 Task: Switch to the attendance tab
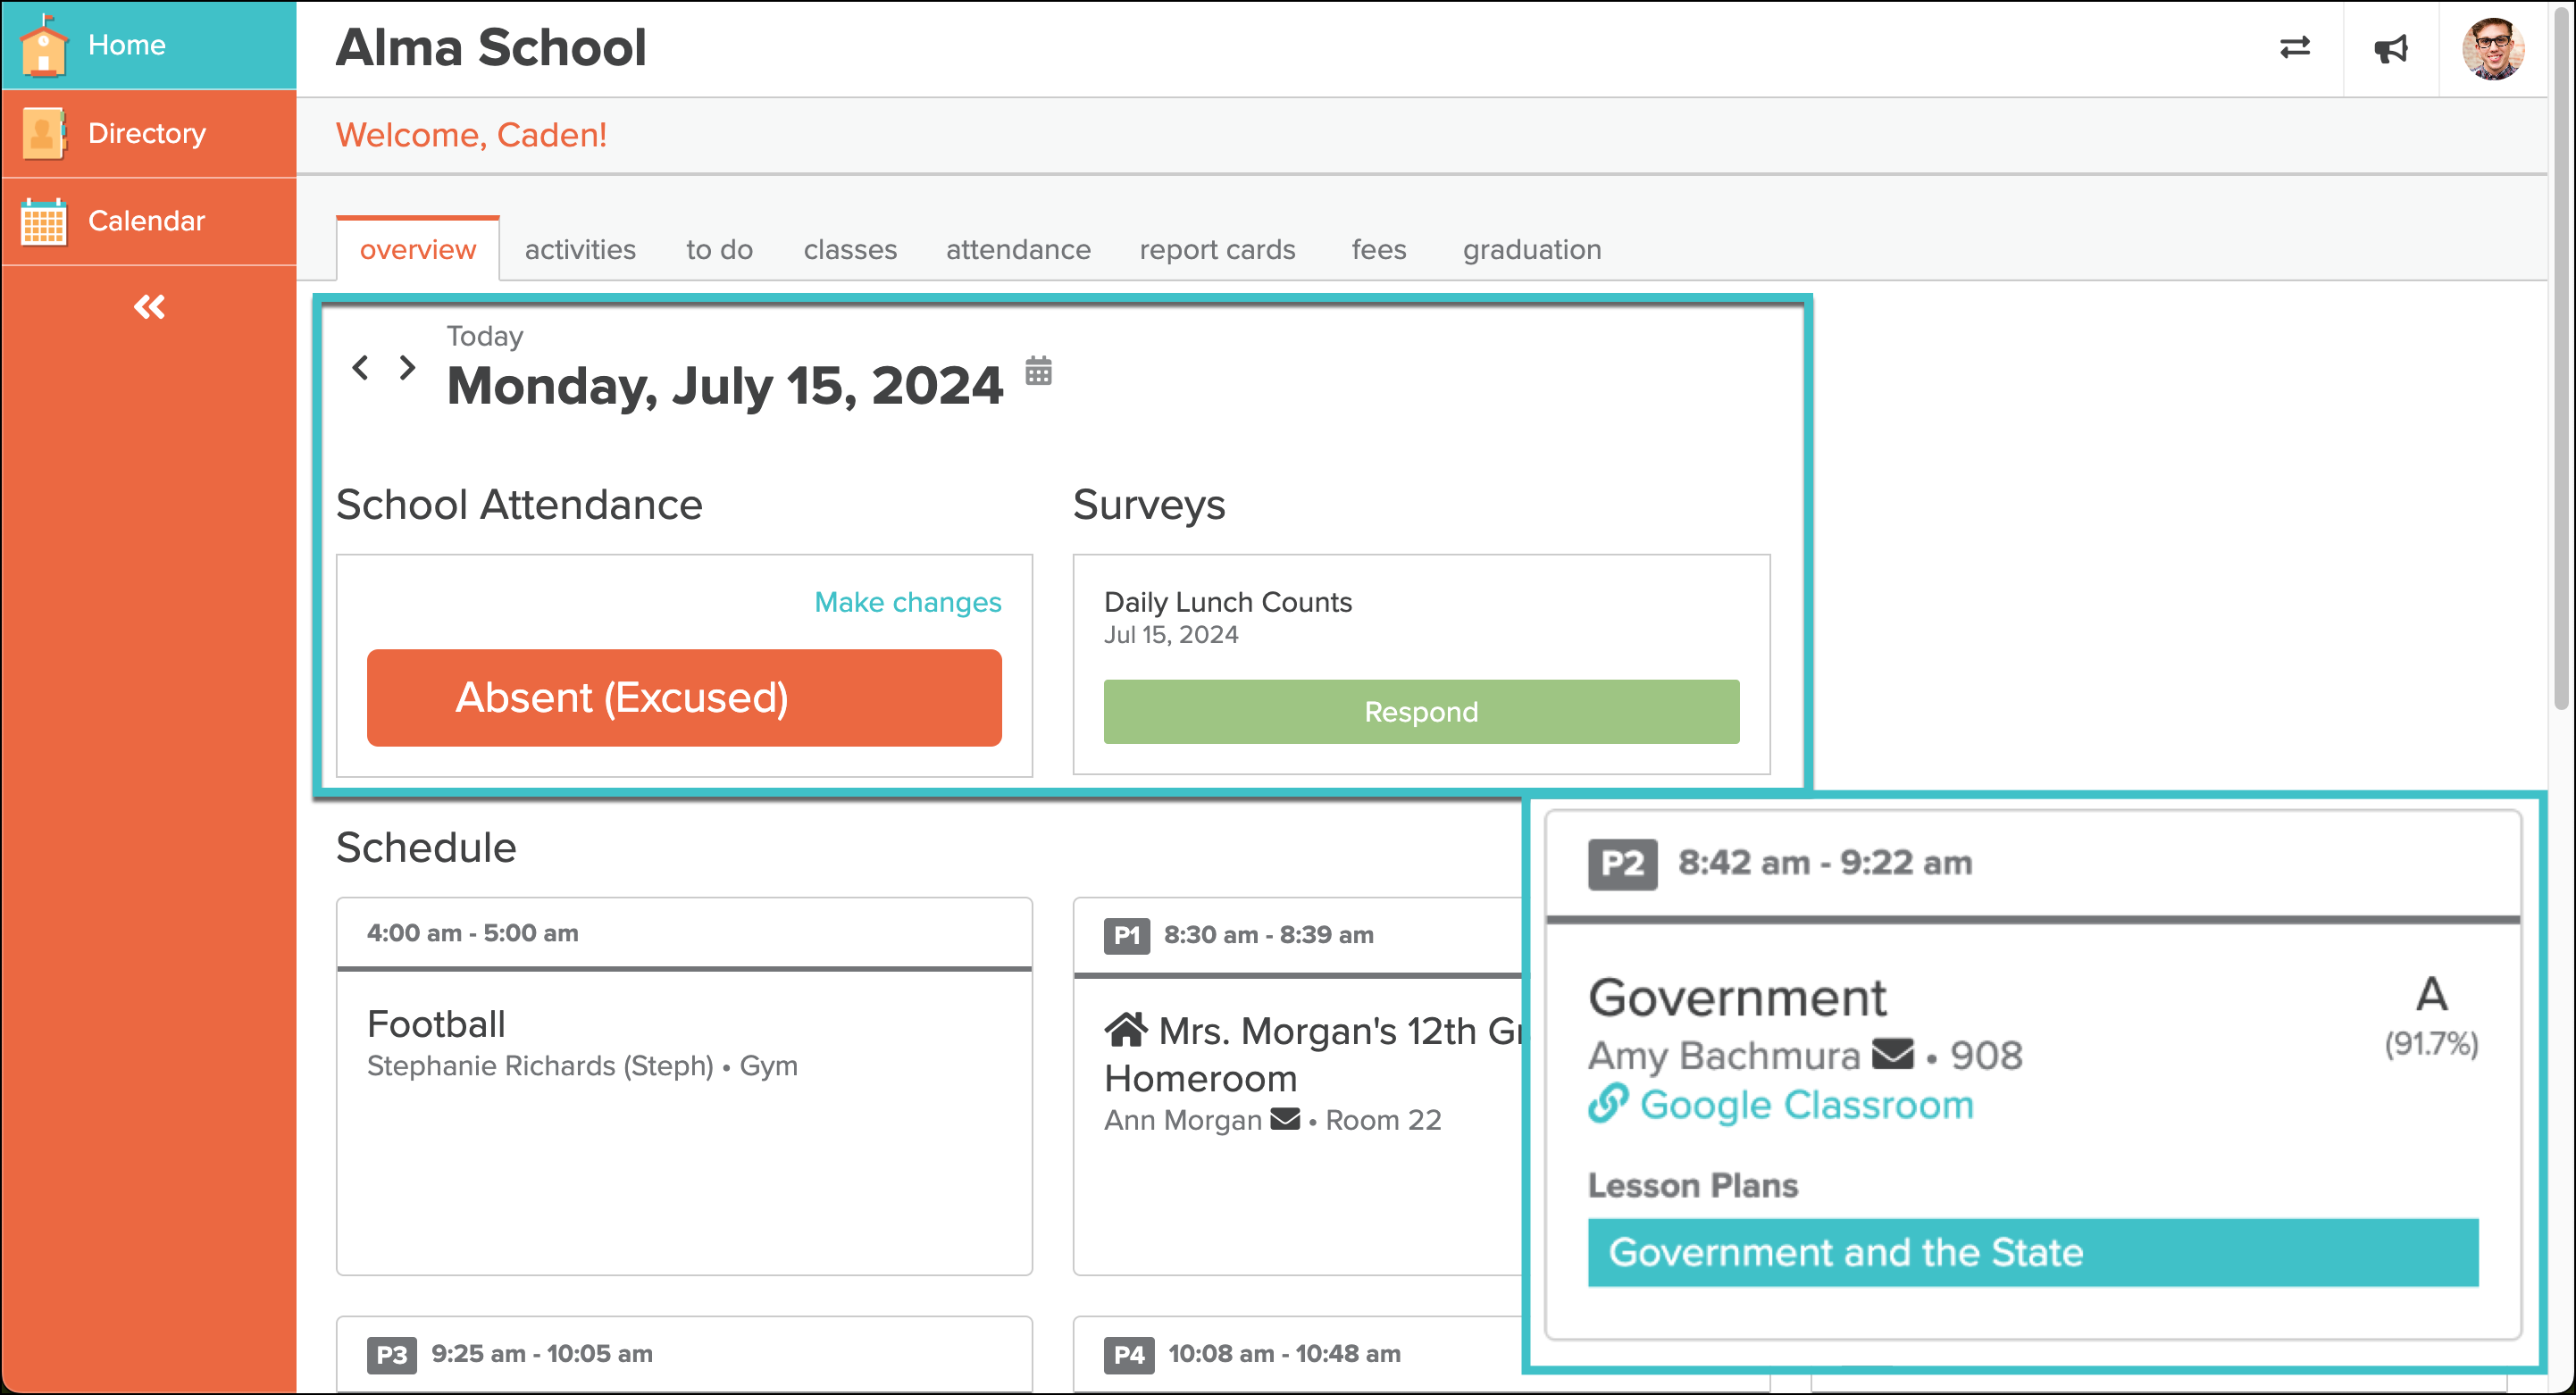pos(1018,249)
